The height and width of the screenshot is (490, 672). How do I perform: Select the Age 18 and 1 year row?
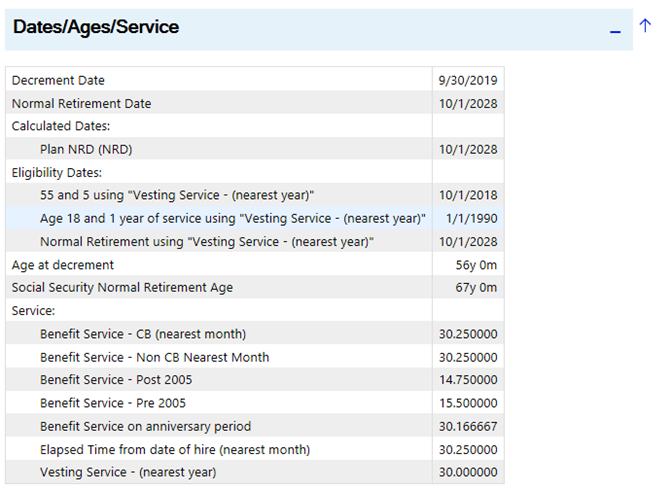255,218
